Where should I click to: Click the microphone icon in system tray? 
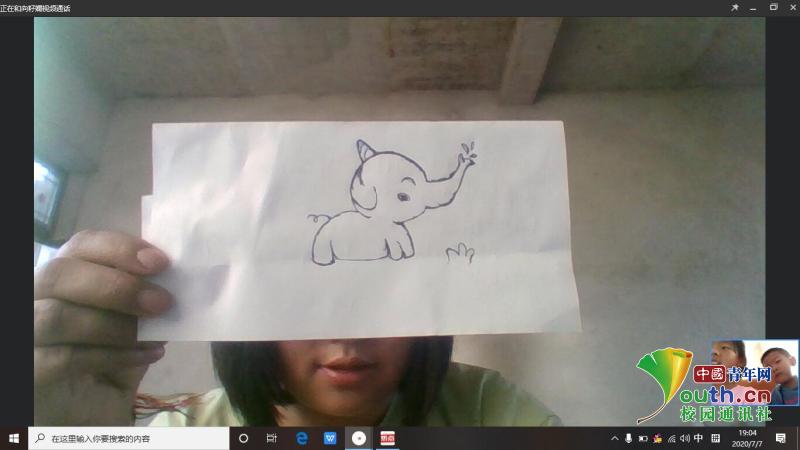coord(629,438)
